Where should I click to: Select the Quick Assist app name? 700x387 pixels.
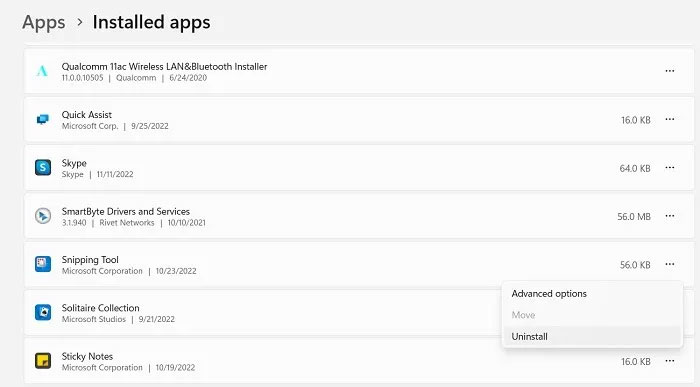click(x=87, y=115)
